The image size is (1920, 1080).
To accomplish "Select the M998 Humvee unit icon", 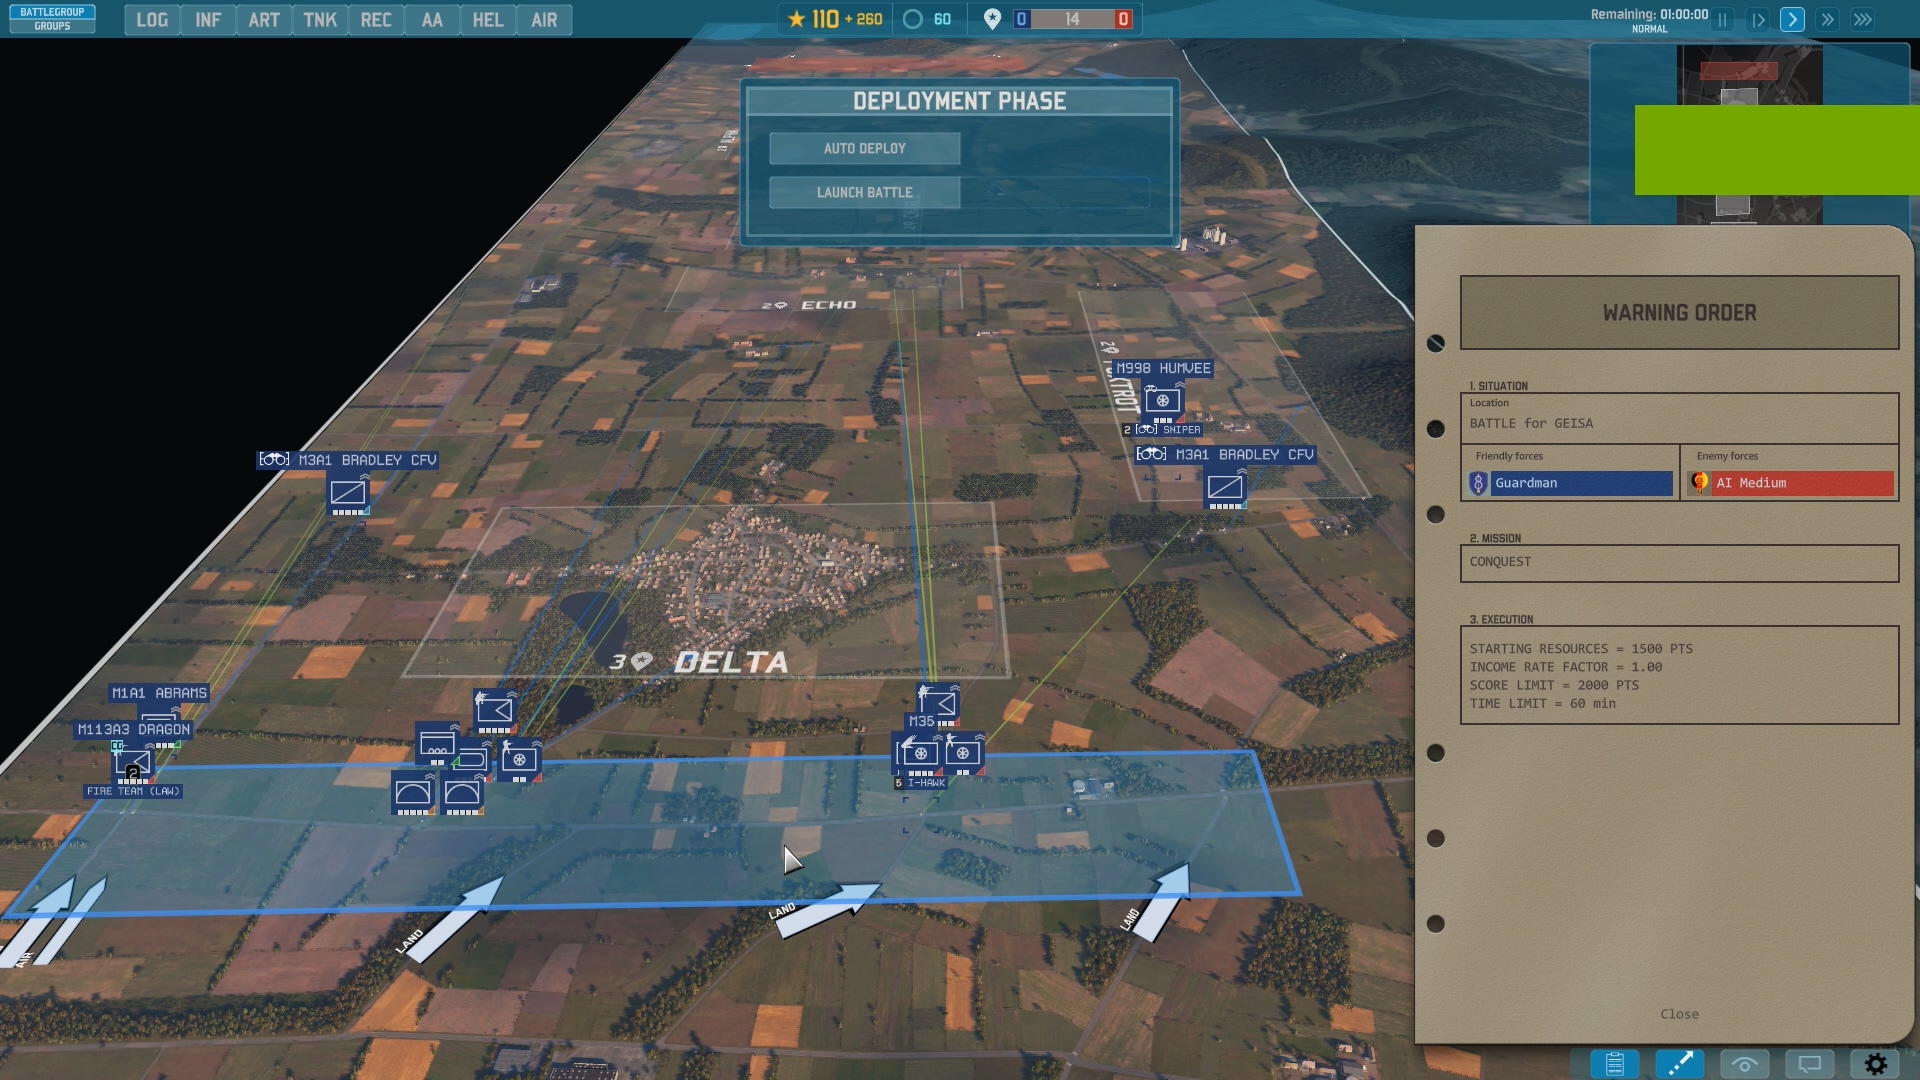I will point(1163,401).
